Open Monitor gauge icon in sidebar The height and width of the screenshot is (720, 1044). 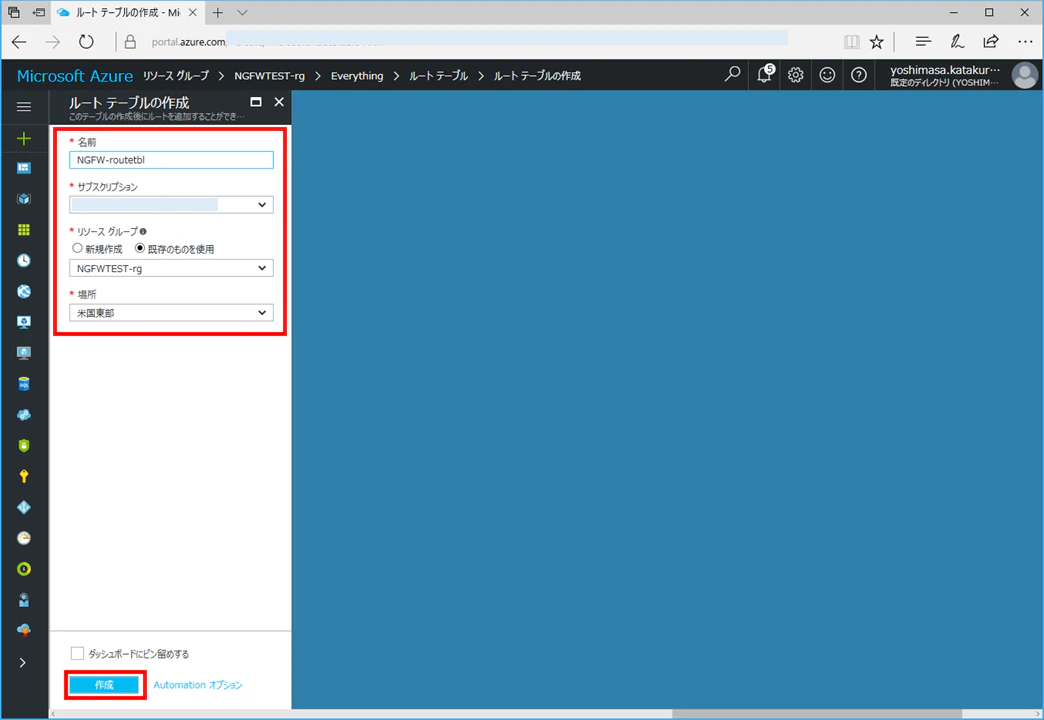coord(24,538)
